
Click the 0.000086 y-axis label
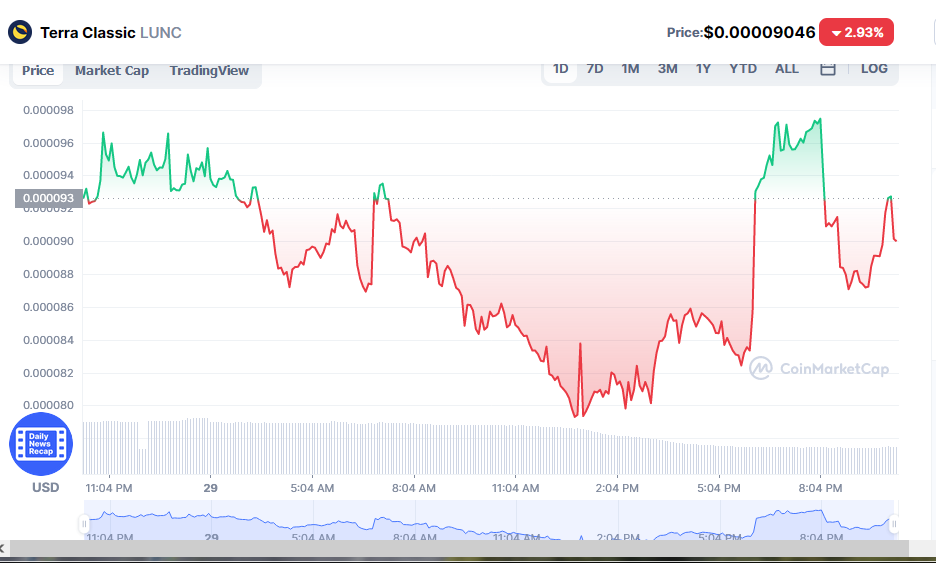point(48,307)
